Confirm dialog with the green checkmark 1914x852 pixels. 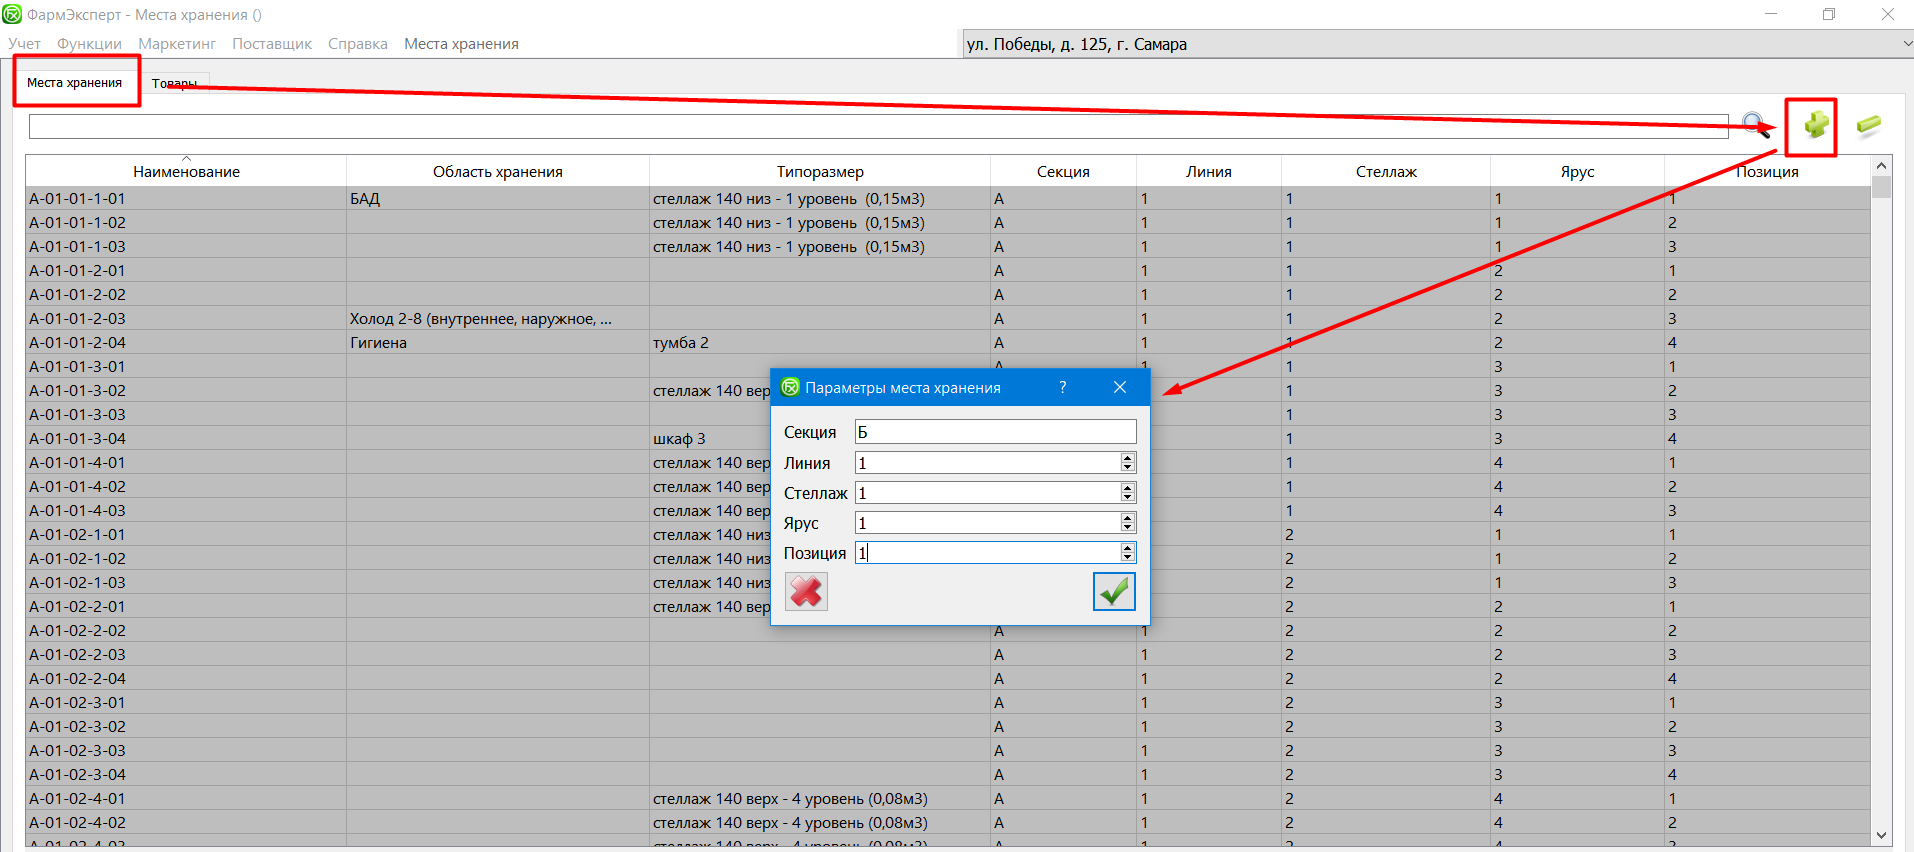[x=1114, y=592]
